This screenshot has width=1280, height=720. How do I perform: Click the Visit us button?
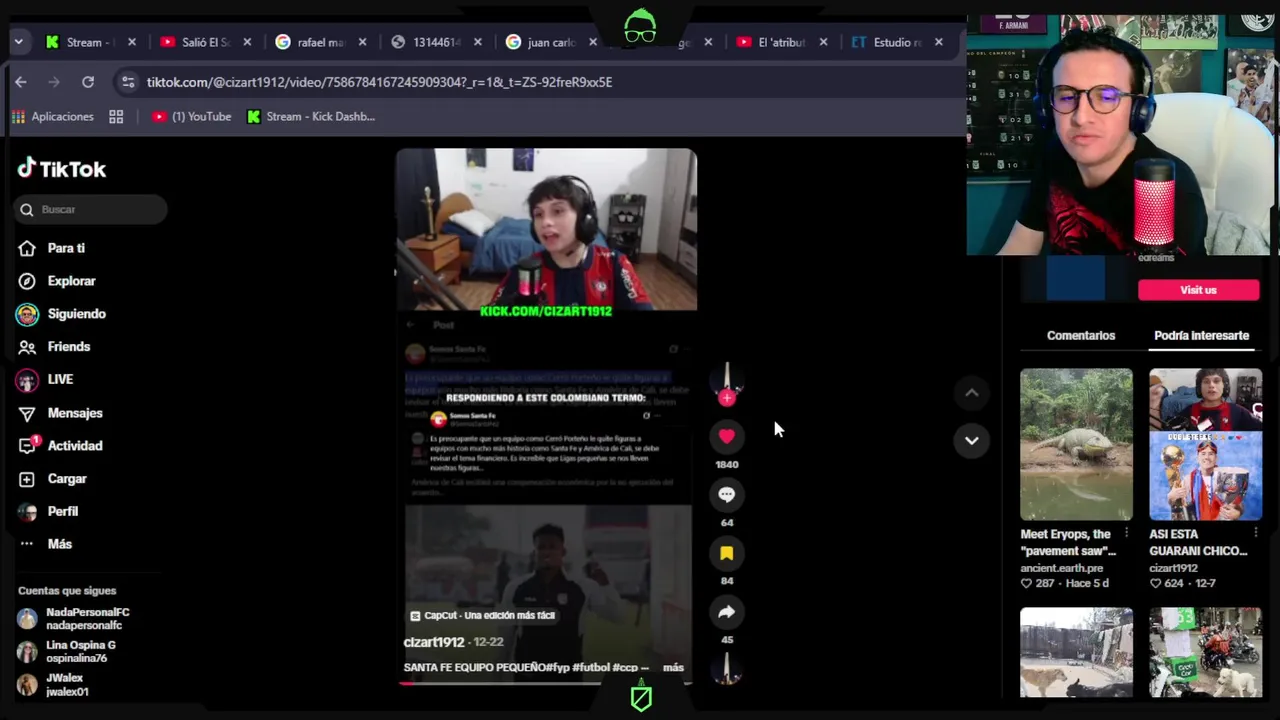[x=1198, y=290]
